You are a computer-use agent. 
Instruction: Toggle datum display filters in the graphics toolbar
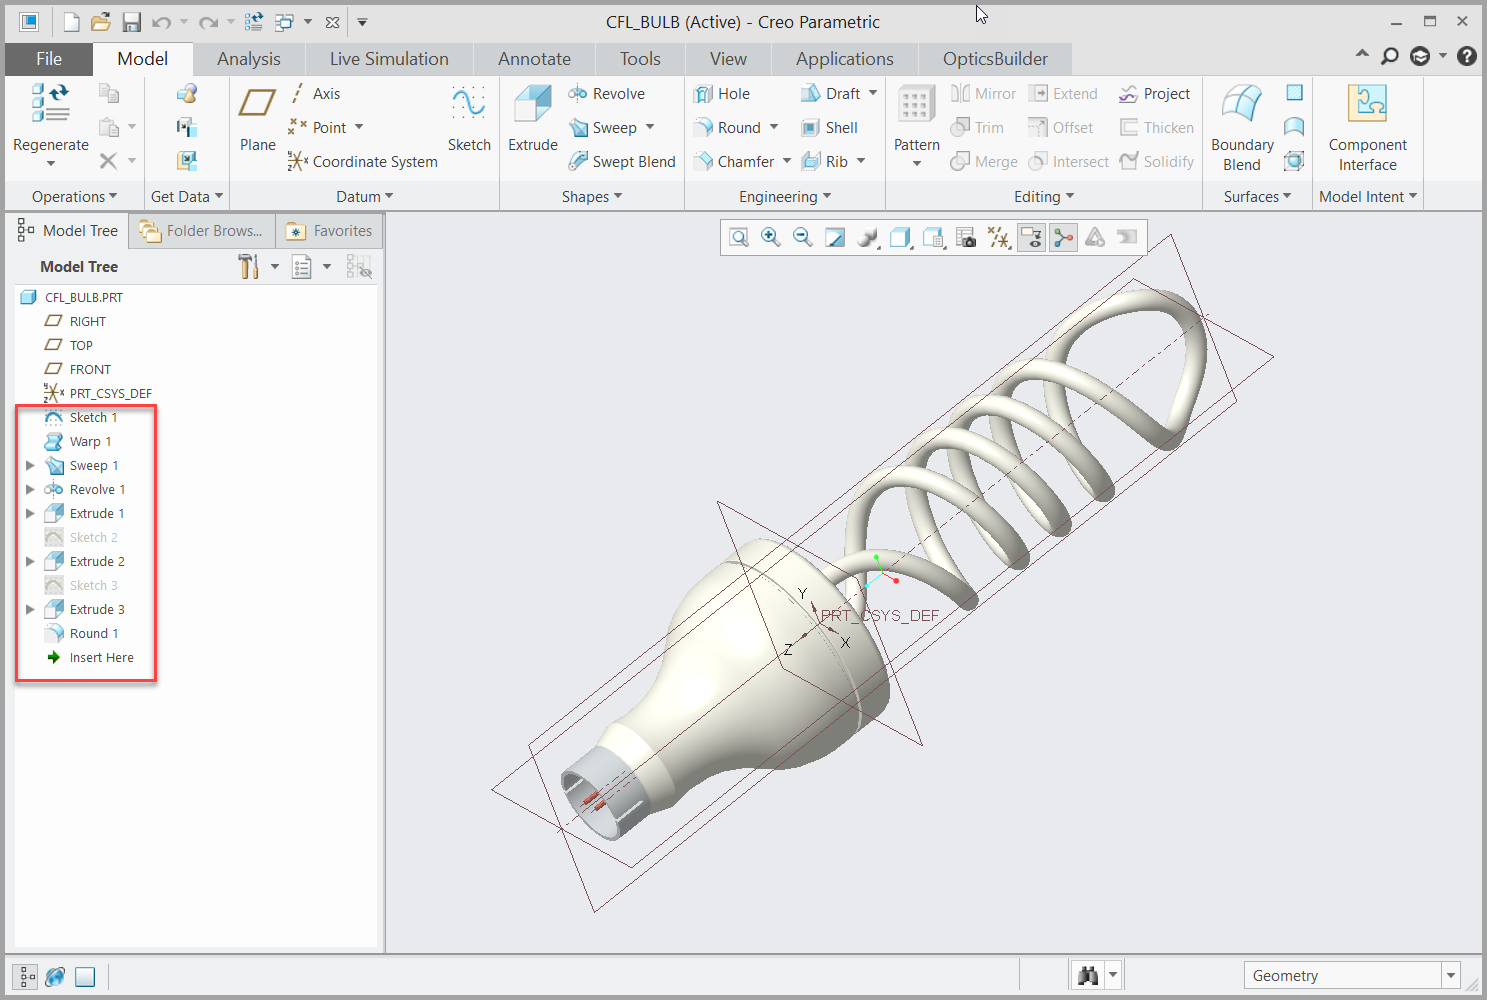click(x=999, y=237)
